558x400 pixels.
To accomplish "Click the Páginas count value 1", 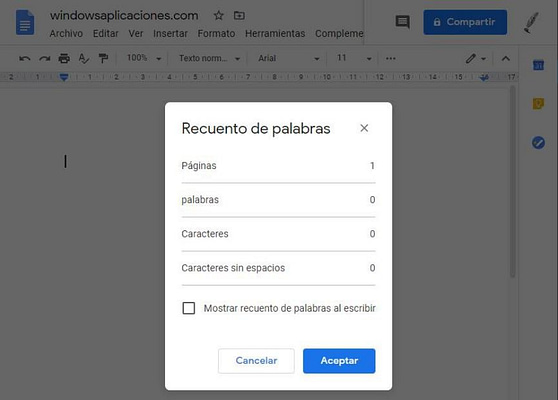I will (372, 166).
